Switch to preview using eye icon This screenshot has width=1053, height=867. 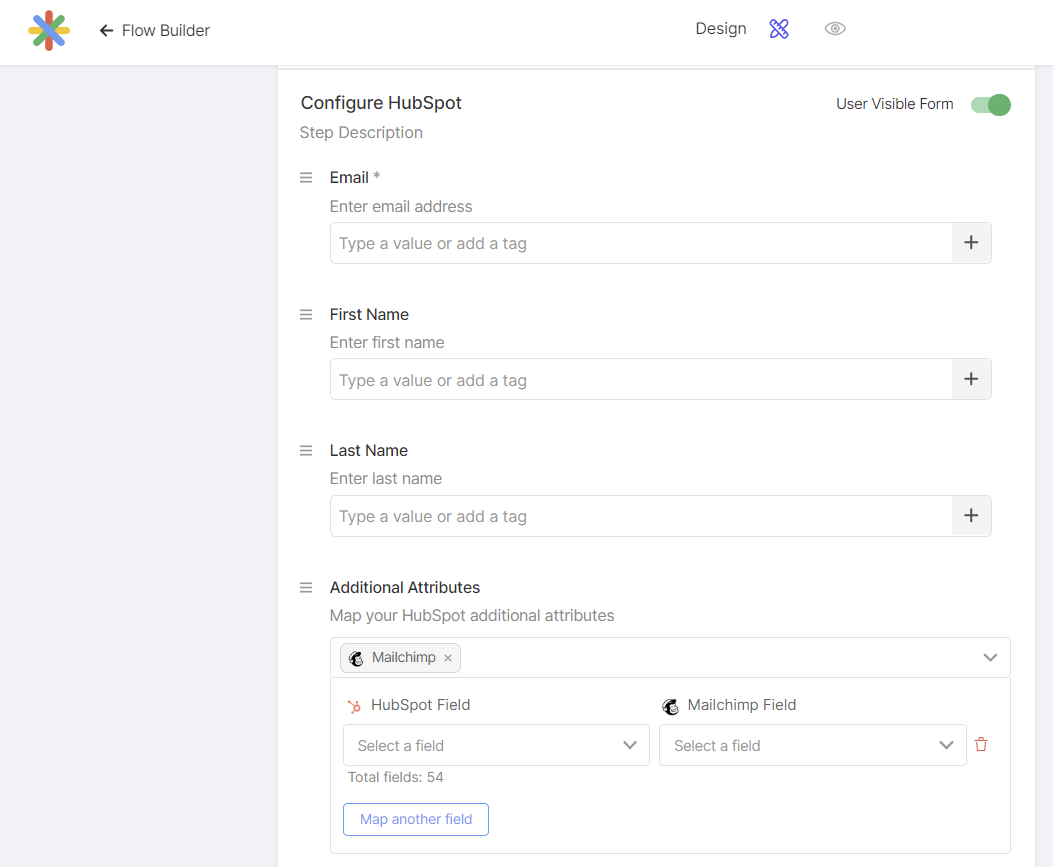835,29
